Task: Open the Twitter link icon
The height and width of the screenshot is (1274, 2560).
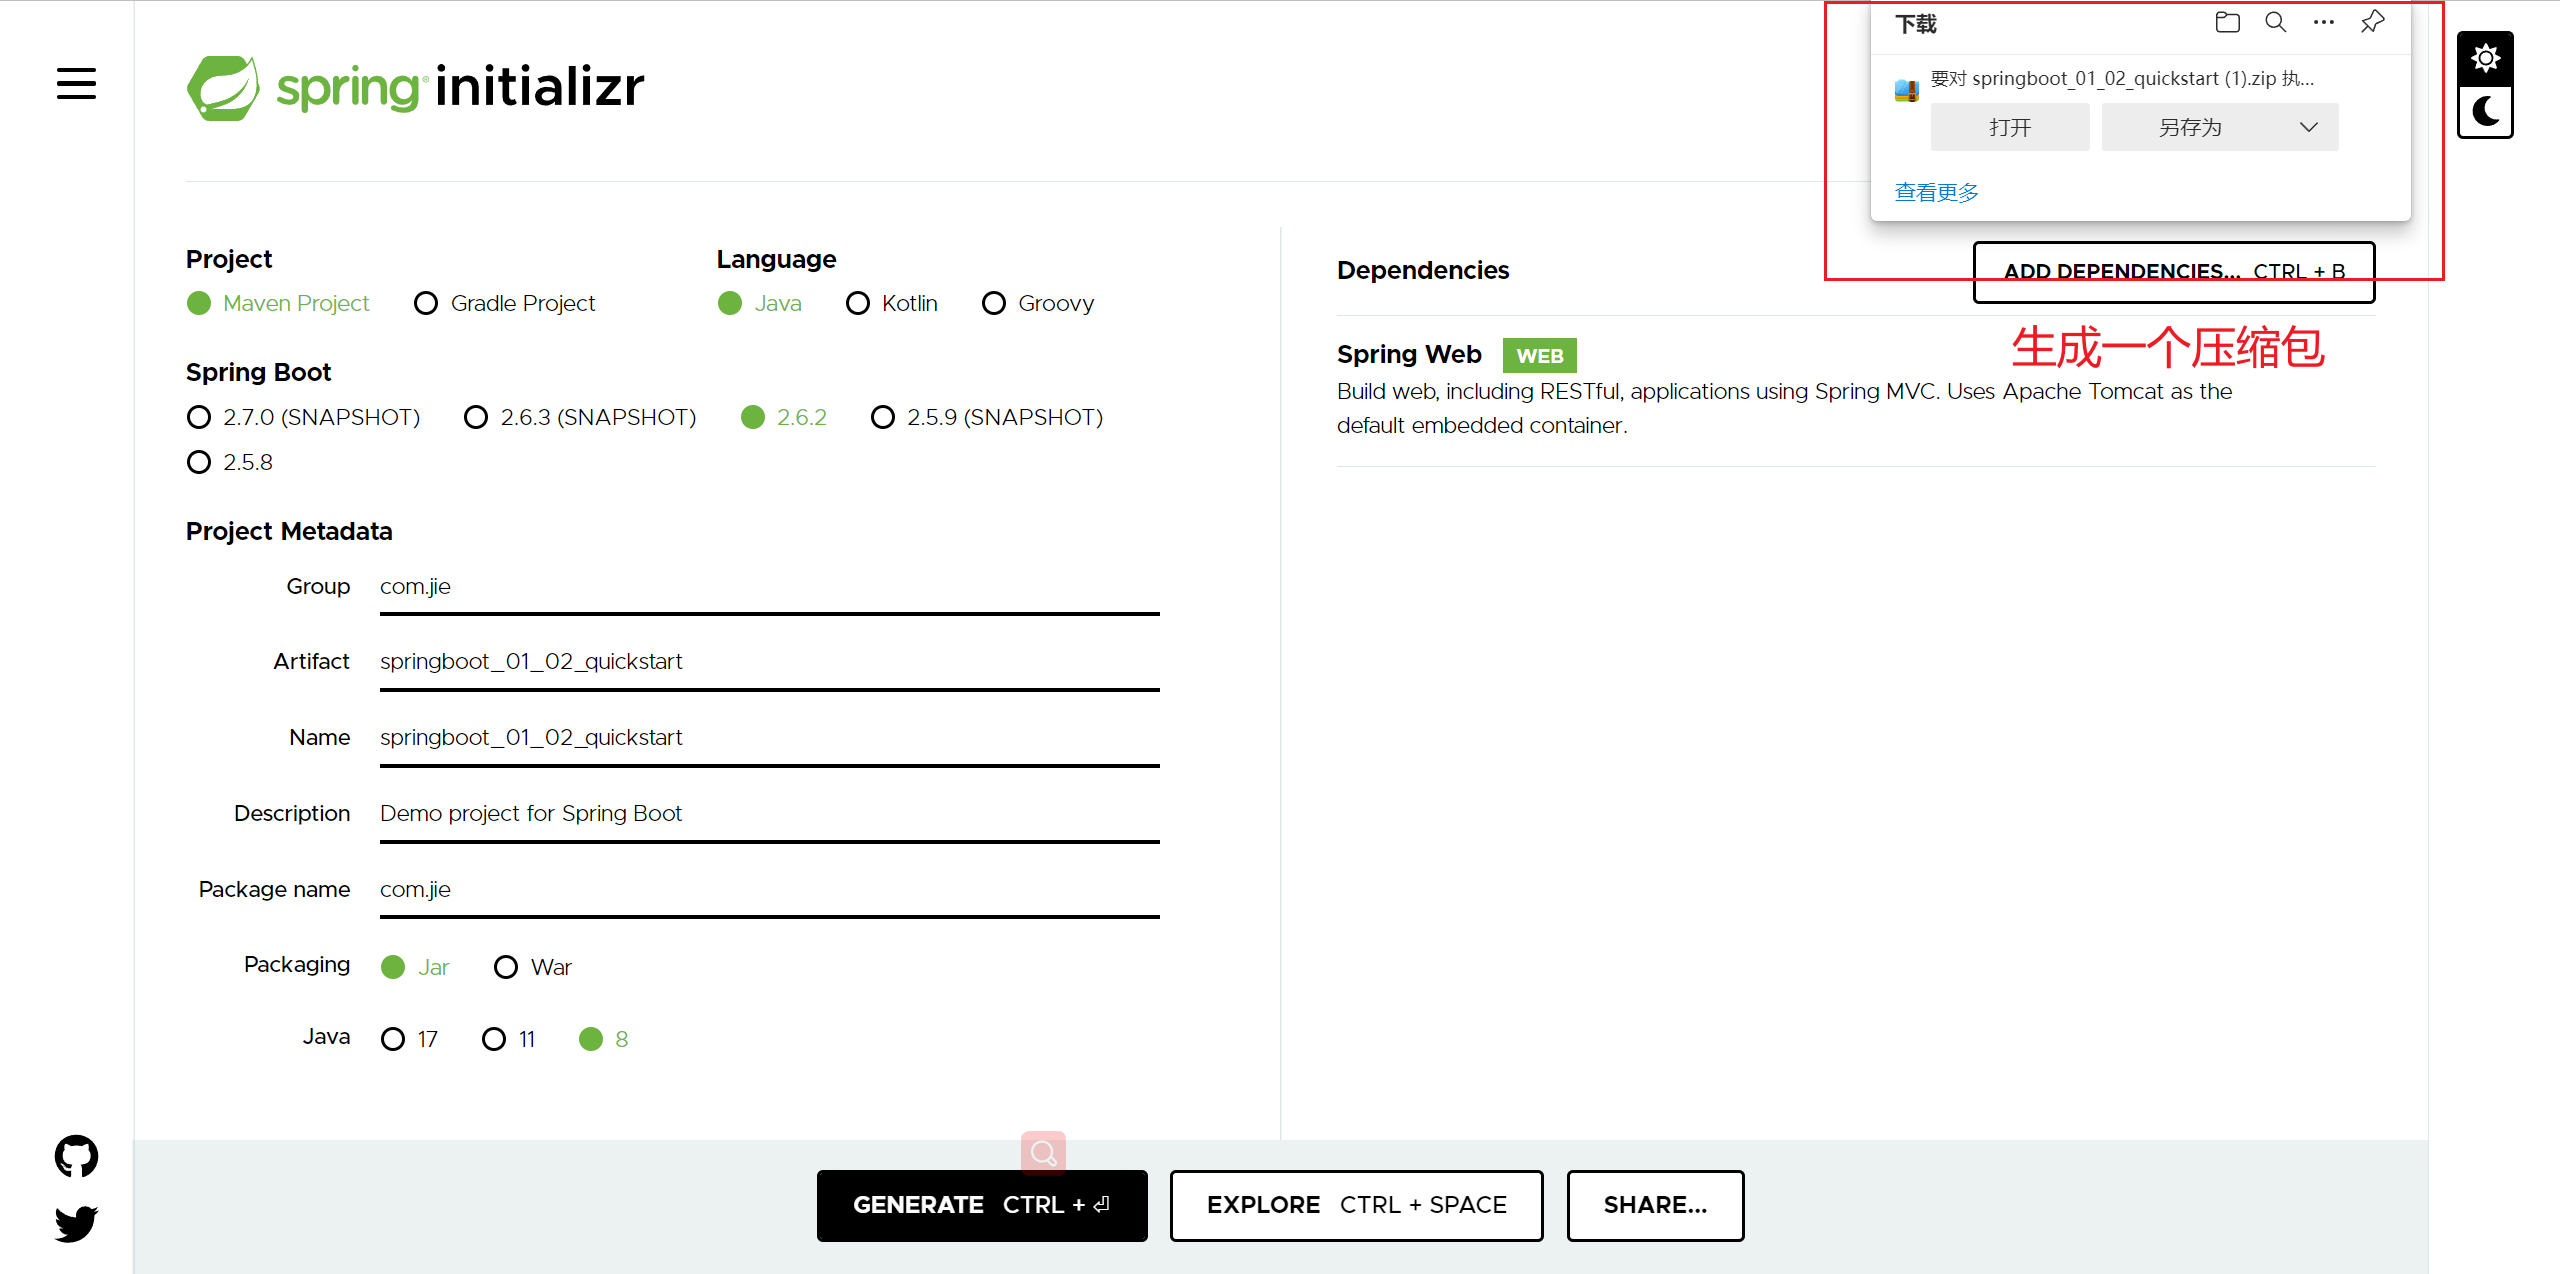Action: pos(76,1224)
